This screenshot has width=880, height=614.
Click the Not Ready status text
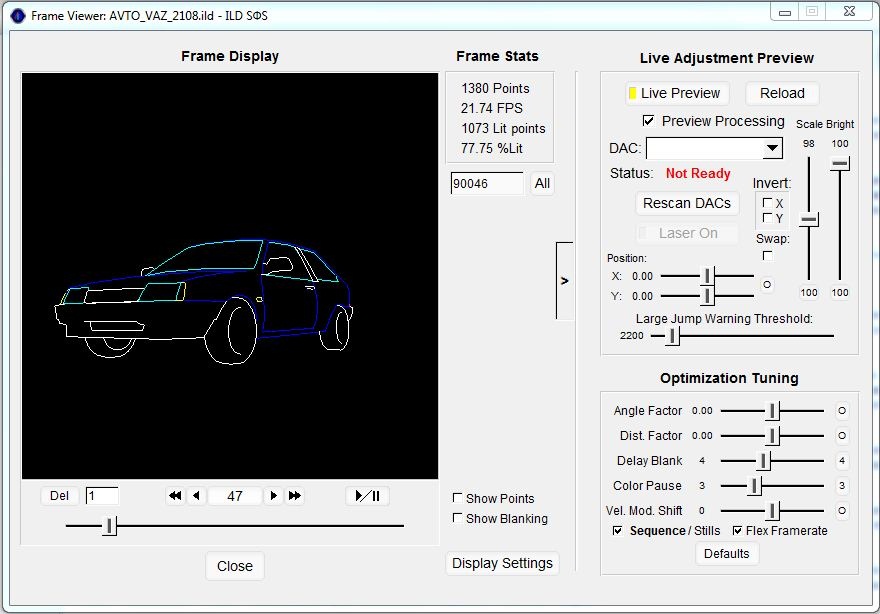tap(698, 173)
